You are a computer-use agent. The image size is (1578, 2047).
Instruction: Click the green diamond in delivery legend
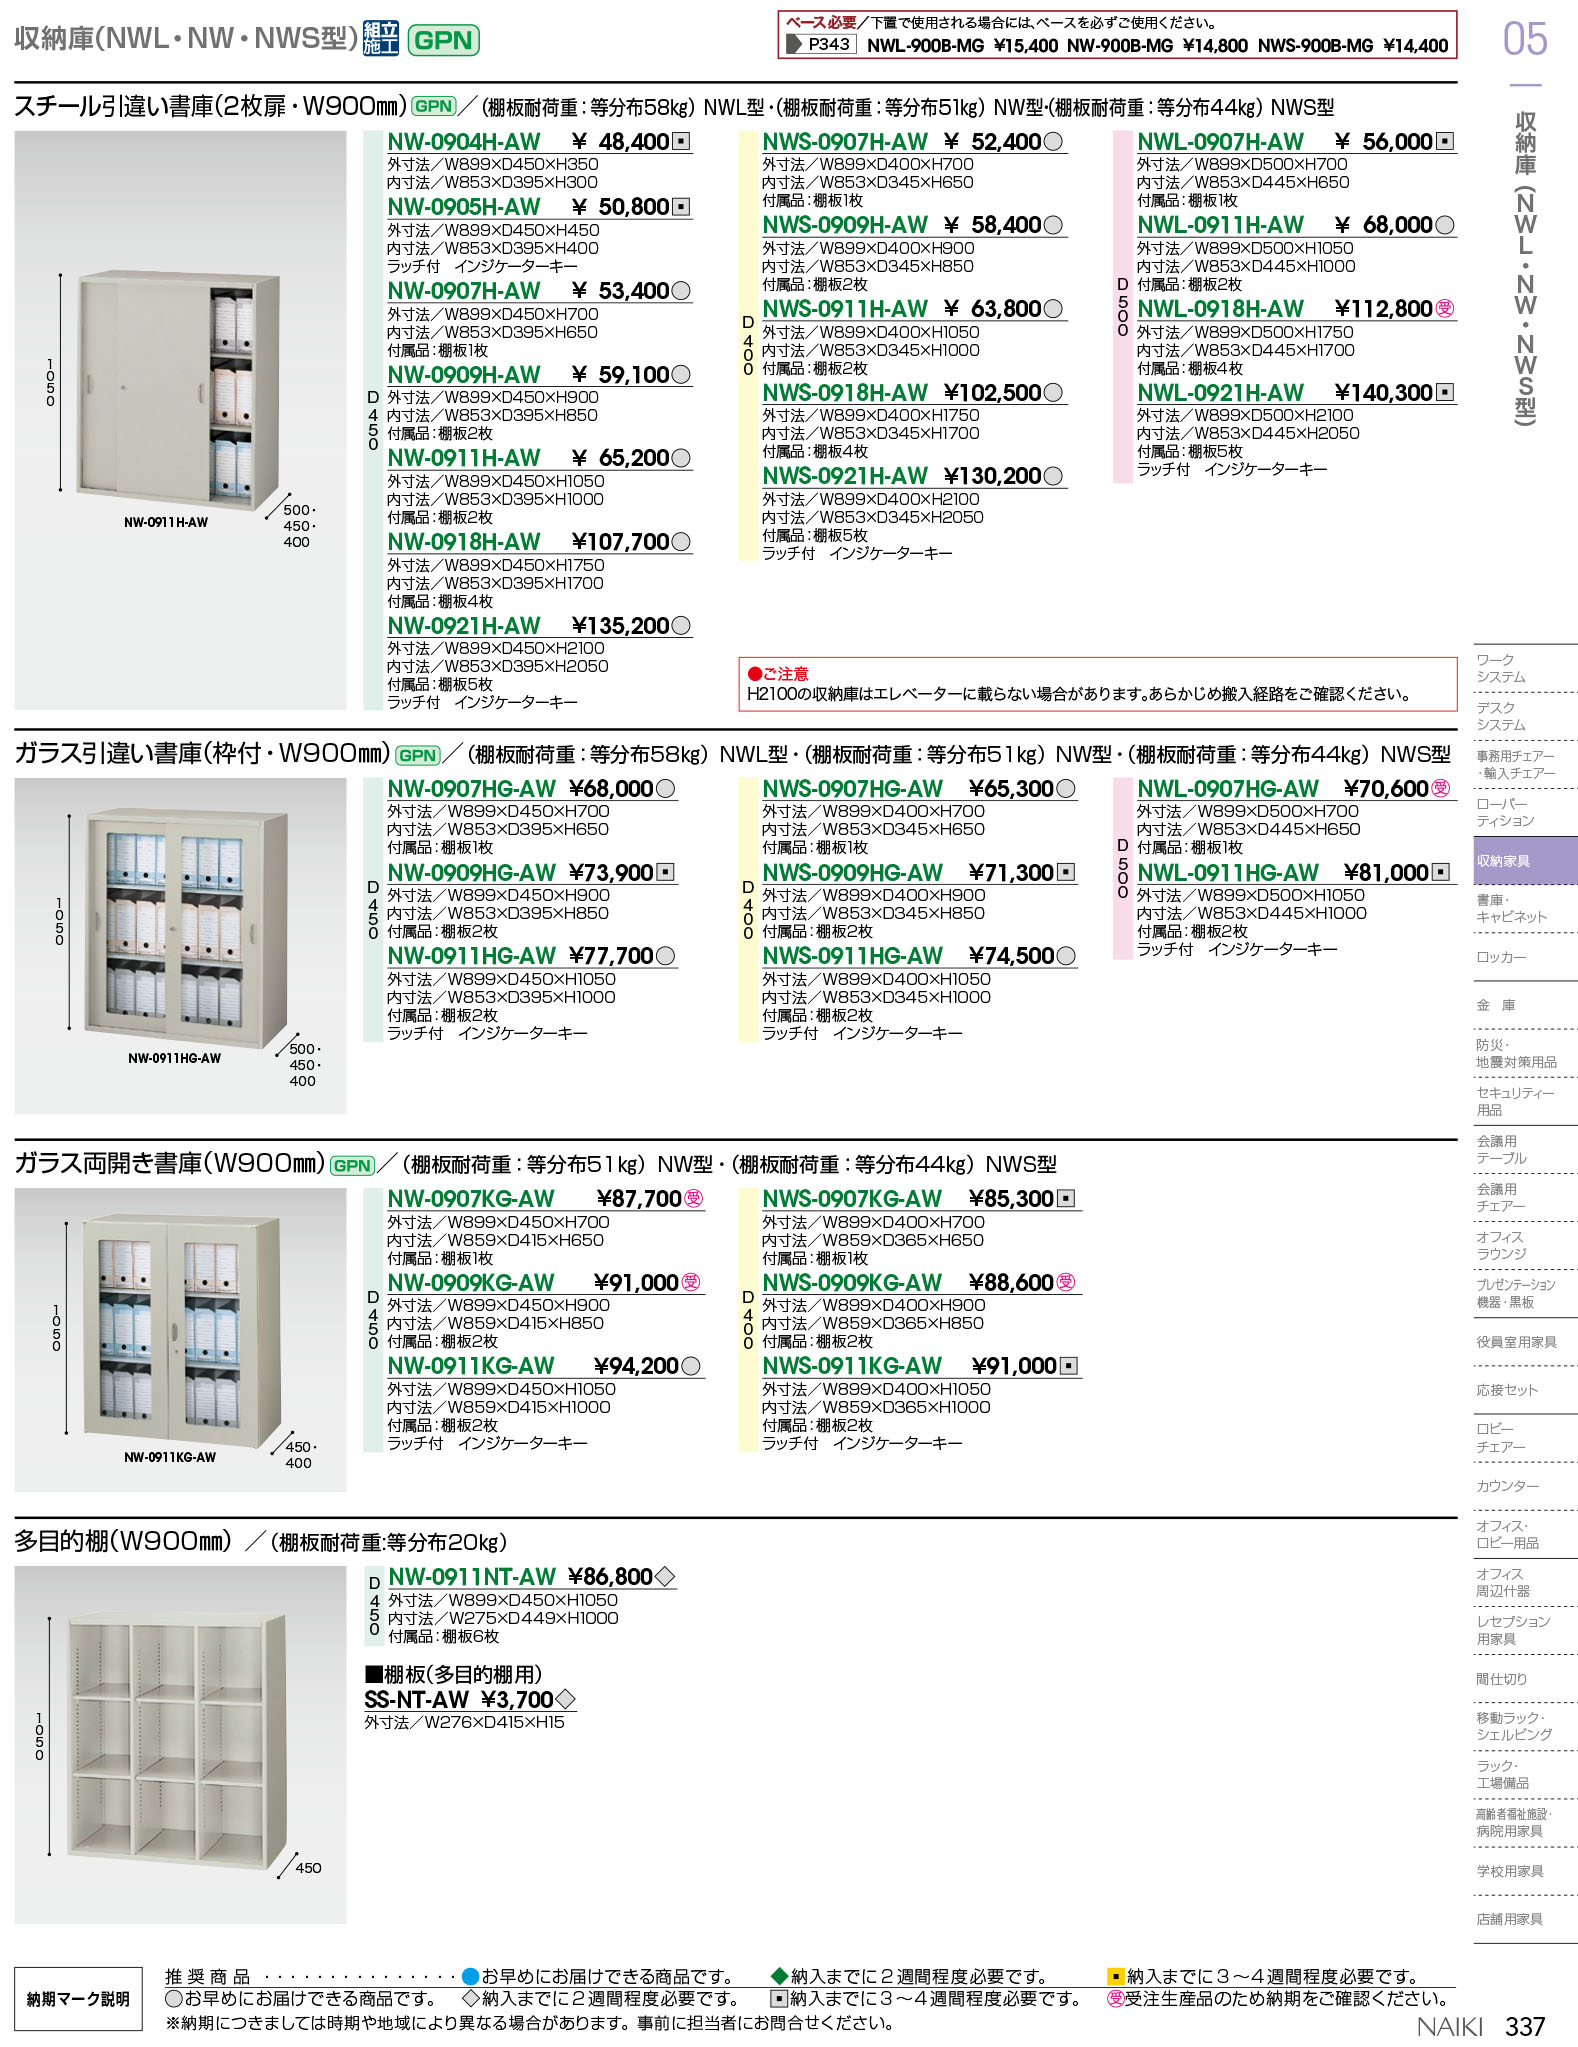click(779, 1977)
